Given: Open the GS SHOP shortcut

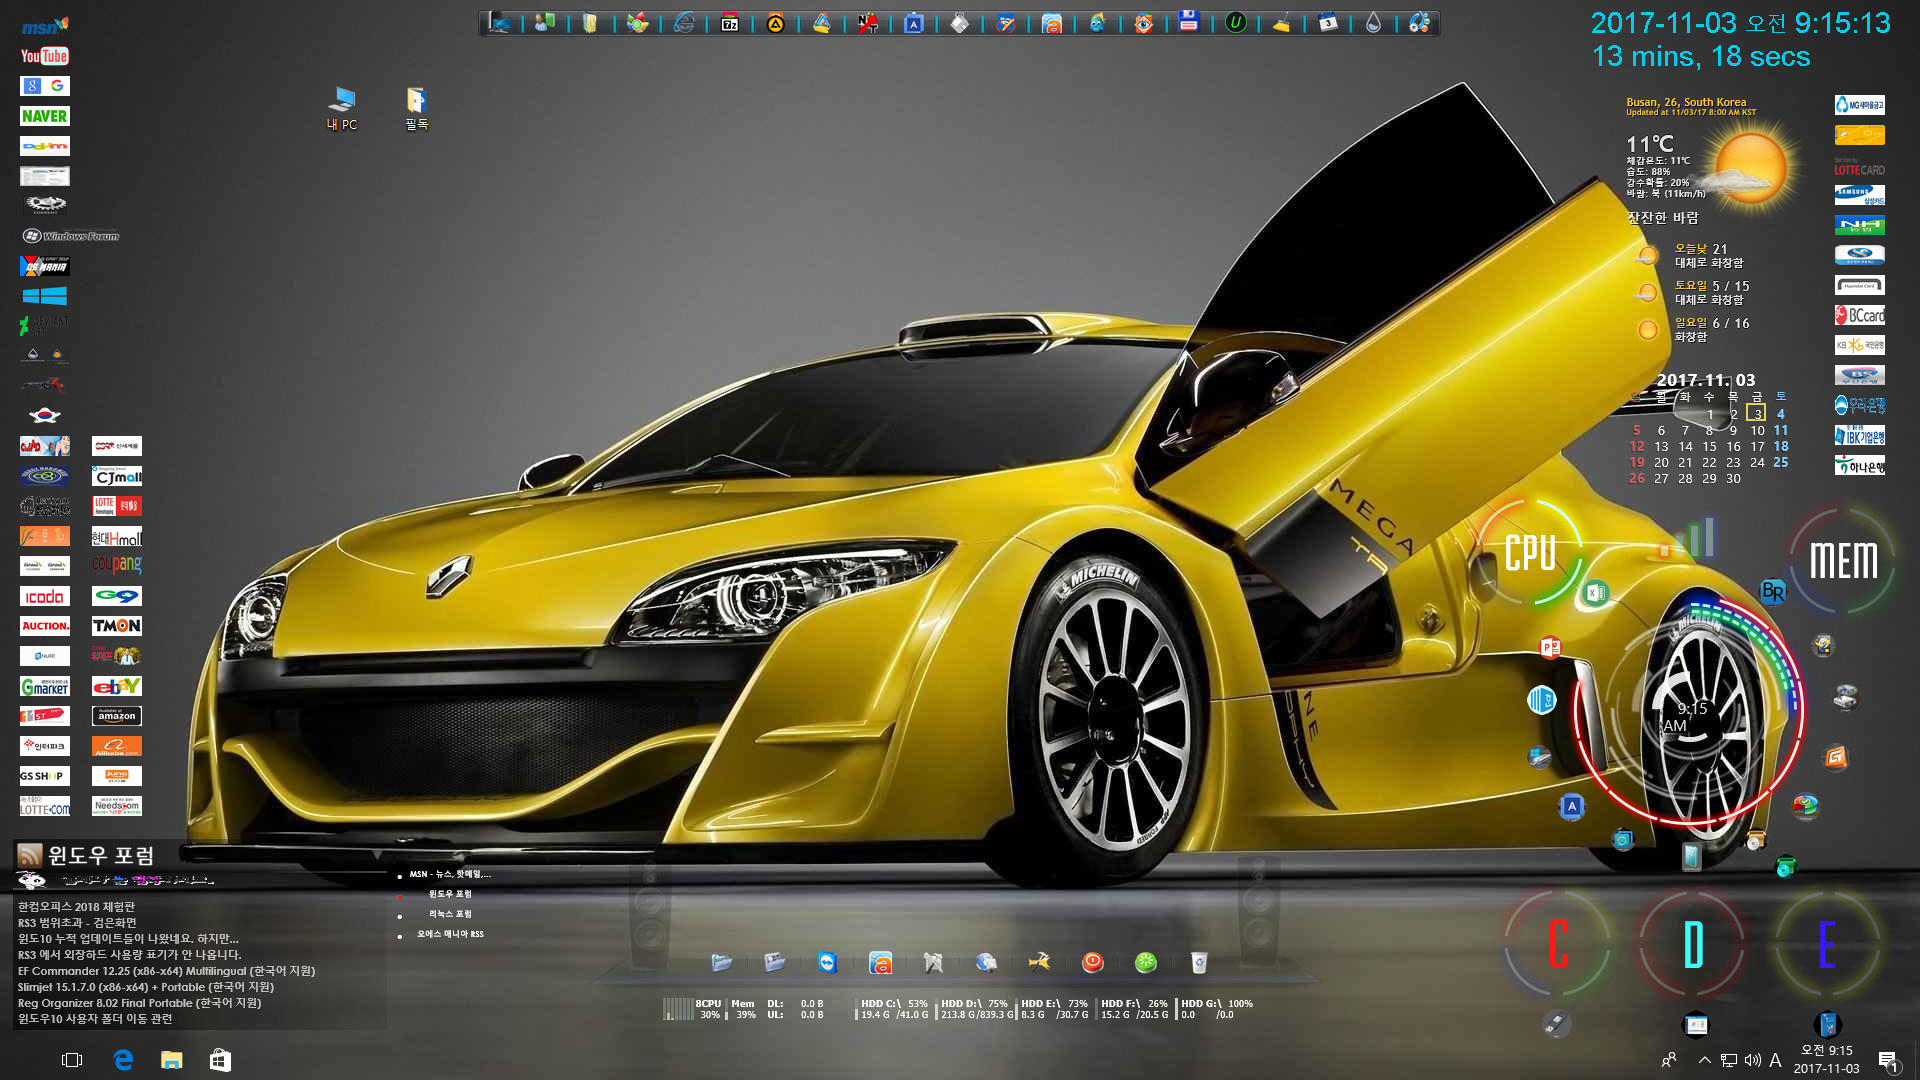Looking at the screenshot, I should [45, 776].
